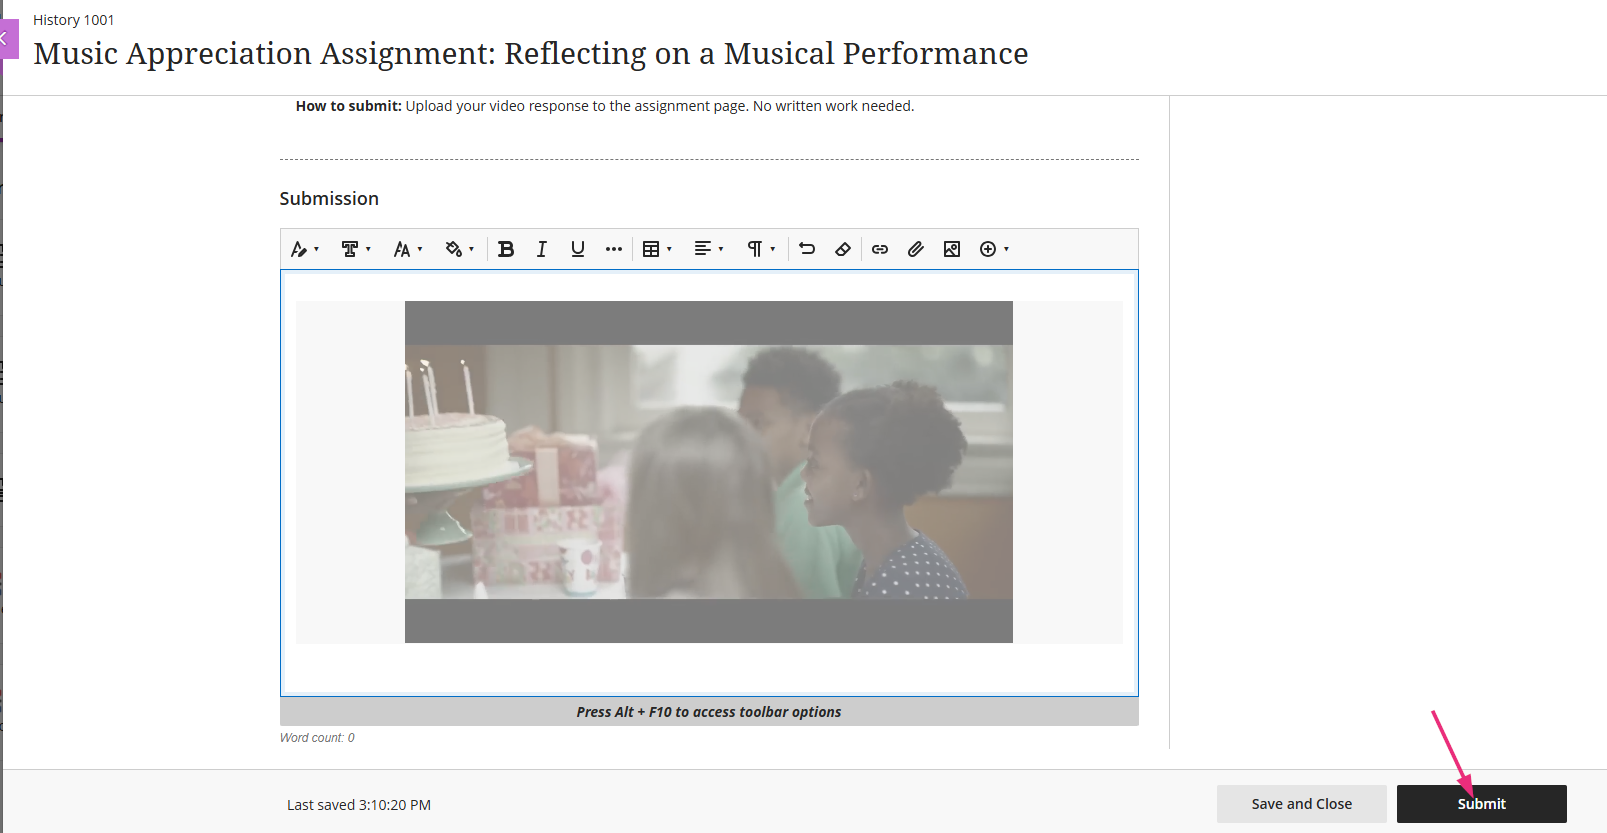Open the text alignment menu
Viewport: 1607px width, 833px height.
pyautogui.click(x=708, y=249)
